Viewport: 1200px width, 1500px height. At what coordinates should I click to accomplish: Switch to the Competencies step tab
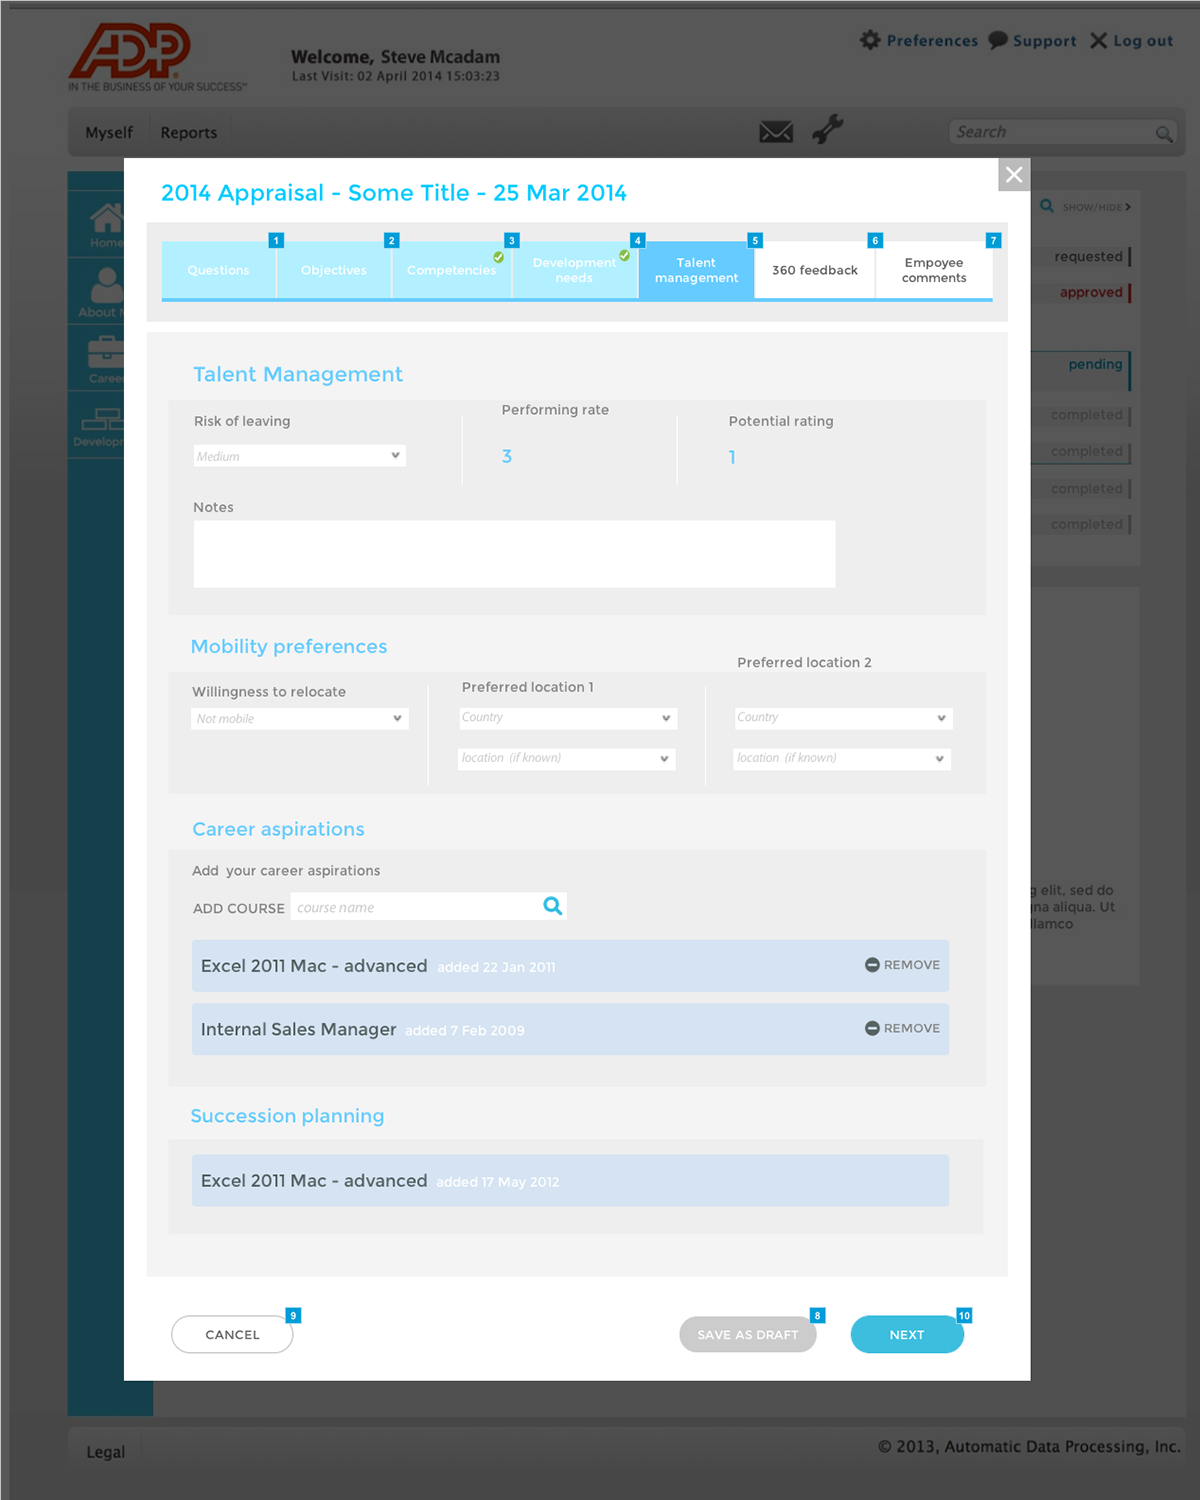(452, 270)
